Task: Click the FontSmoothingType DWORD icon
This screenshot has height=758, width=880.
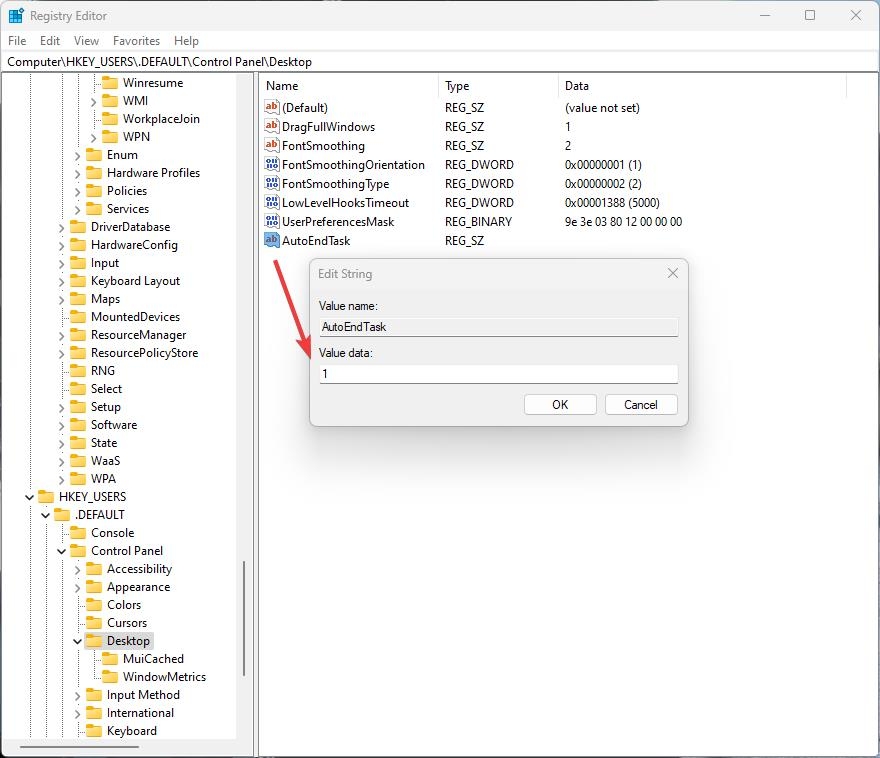Action: click(x=272, y=183)
